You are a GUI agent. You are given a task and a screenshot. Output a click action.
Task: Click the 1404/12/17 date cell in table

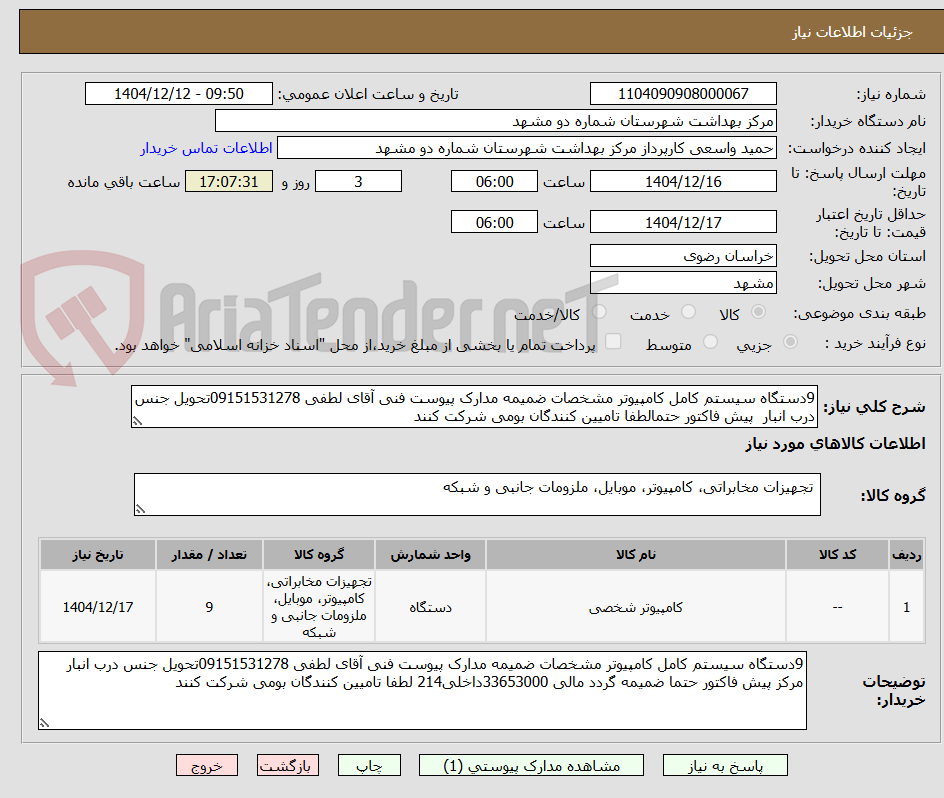click(x=98, y=607)
